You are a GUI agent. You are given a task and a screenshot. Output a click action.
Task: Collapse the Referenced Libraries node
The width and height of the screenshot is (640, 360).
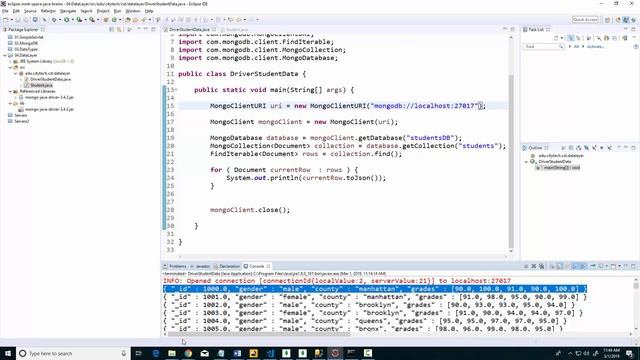11,91
